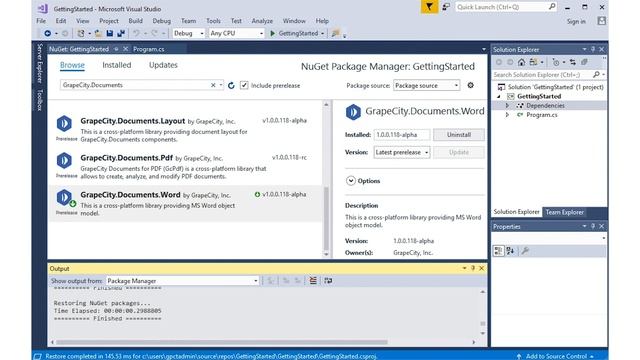Select Solution 'GettingStarted' root node
This screenshot has width=640, height=360.
click(551, 87)
